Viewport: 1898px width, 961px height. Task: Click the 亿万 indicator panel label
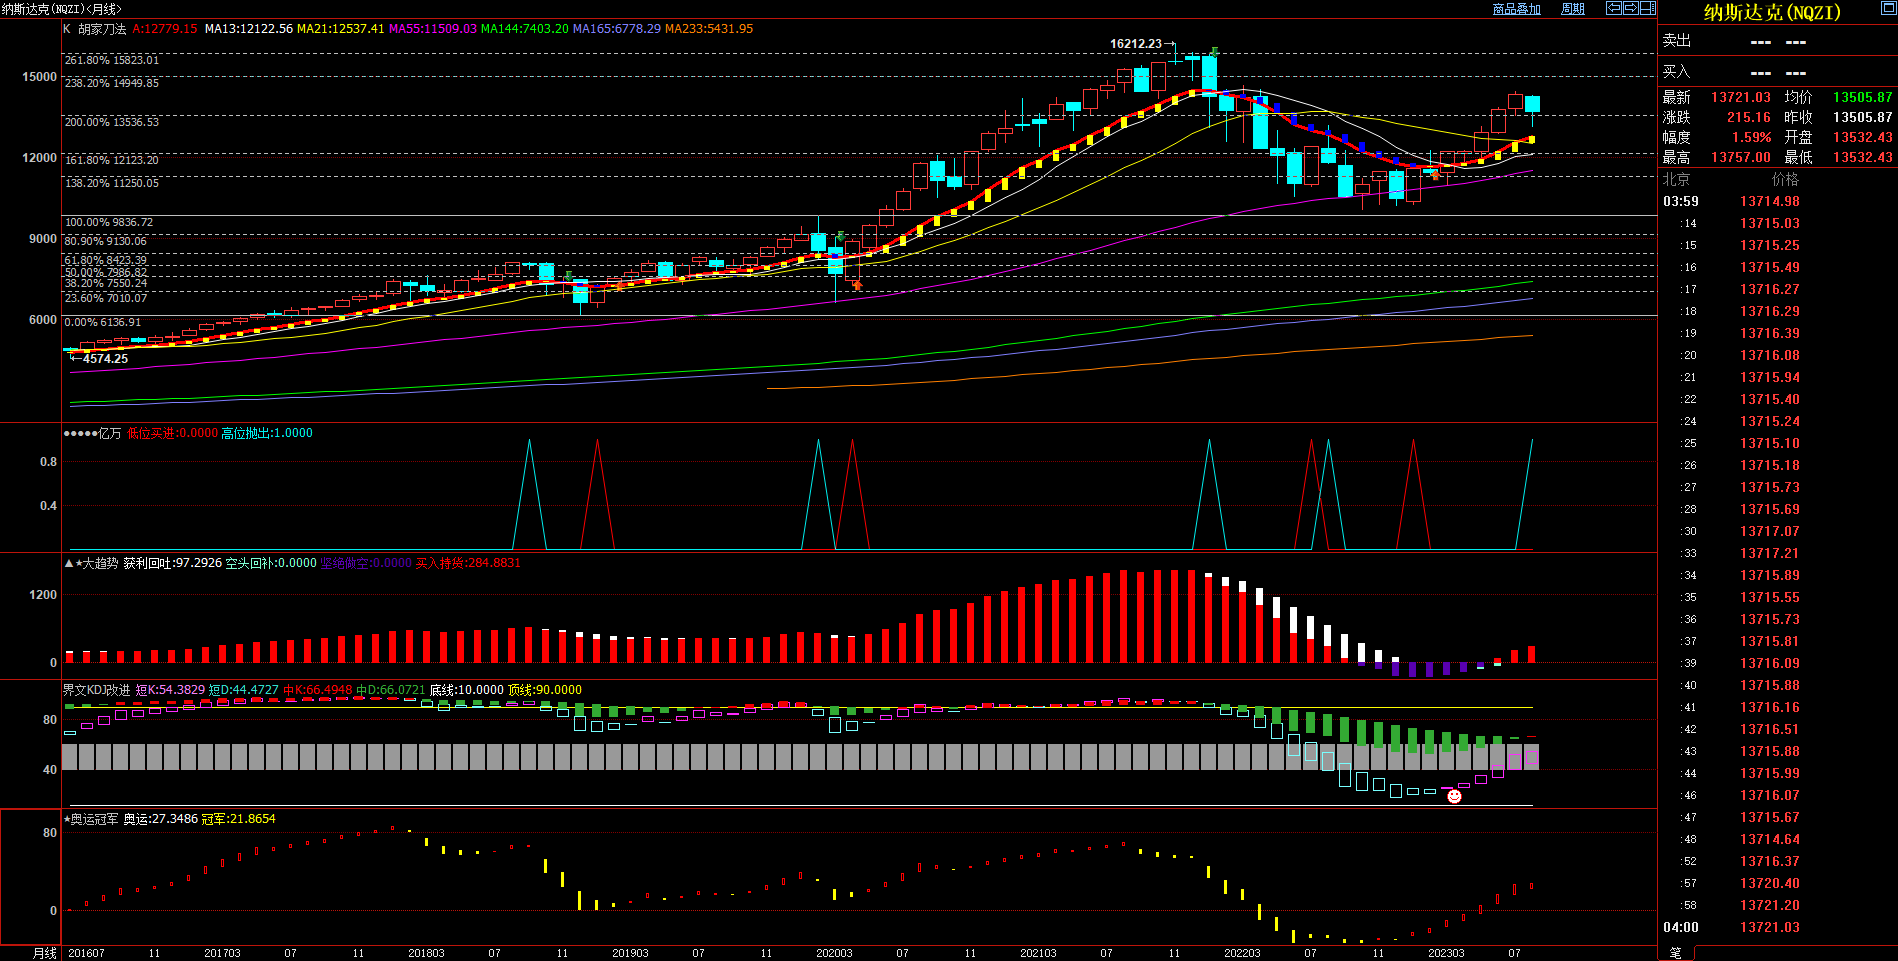(109, 433)
